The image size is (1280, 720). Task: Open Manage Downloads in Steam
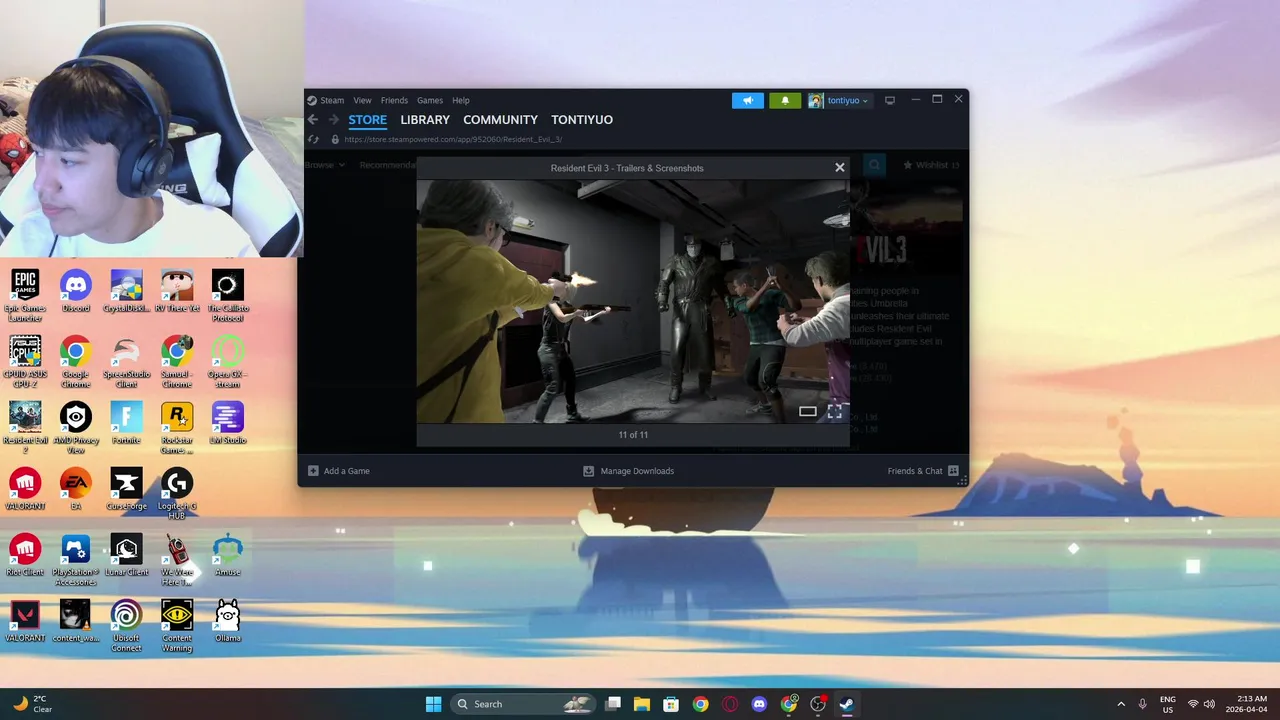point(629,471)
